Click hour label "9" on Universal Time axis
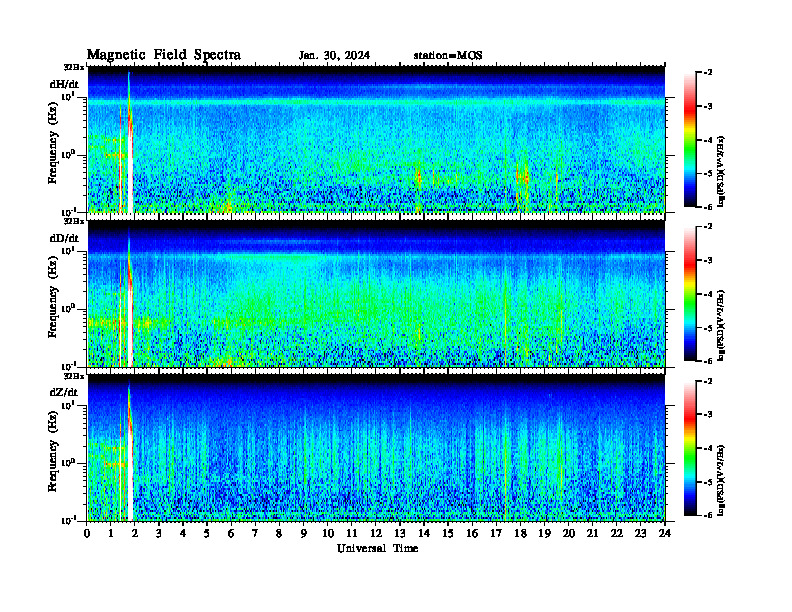Image resolution: width=792 pixels, height=612 pixels. (304, 534)
